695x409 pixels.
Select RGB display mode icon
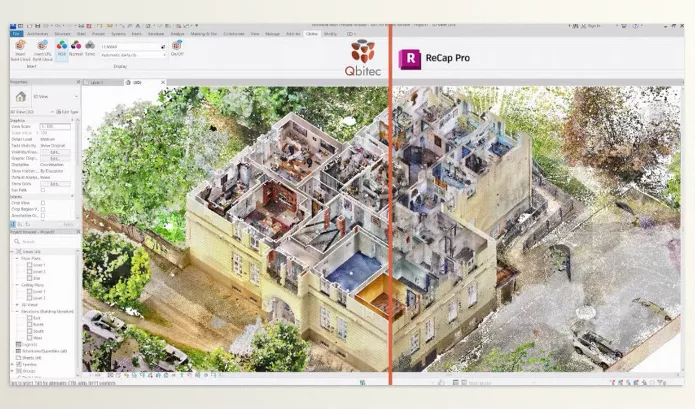(x=62, y=45)
